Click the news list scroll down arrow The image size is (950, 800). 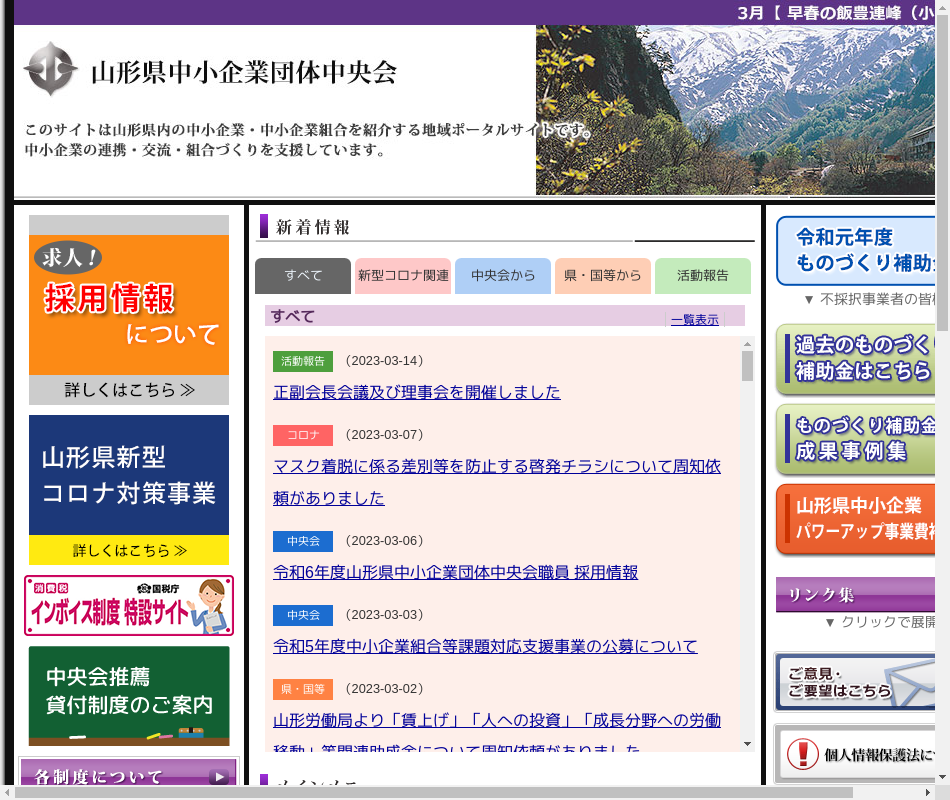coord(747,744)
